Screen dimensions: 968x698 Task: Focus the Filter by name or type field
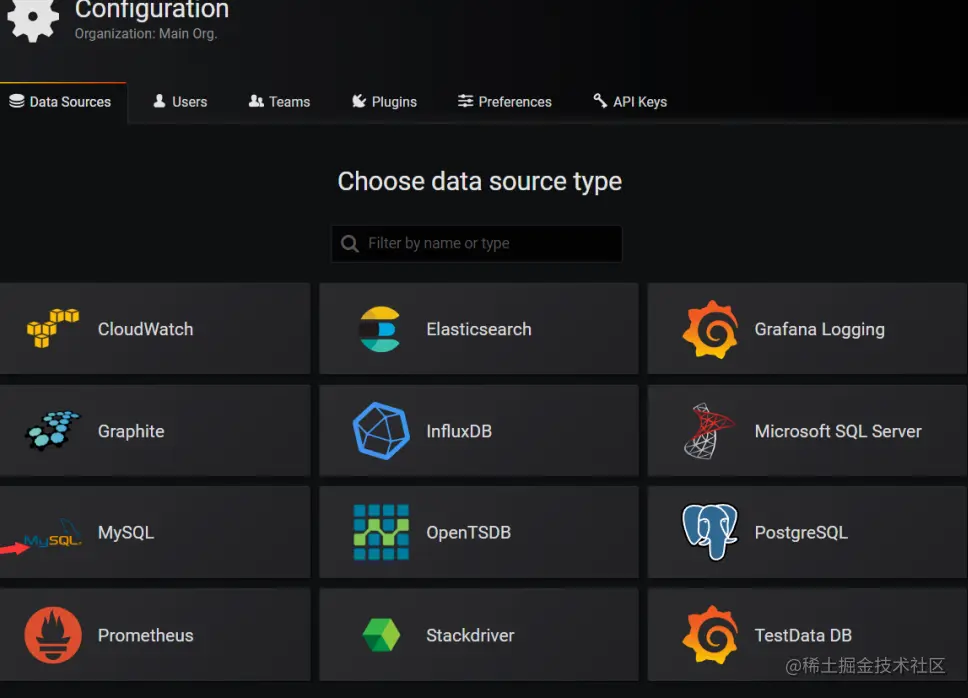coord(477,244)
